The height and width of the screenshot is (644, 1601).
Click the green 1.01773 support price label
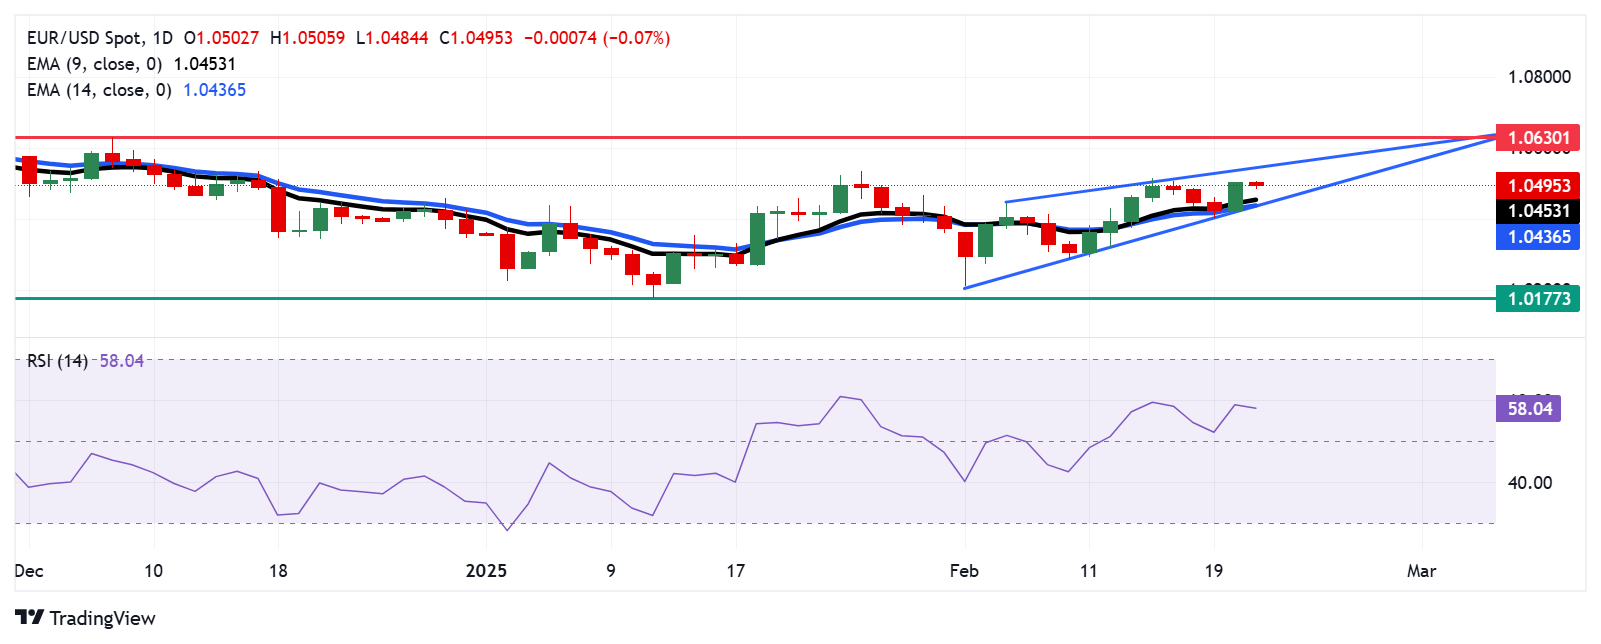pyautogui.click(x=1538, y=298)
